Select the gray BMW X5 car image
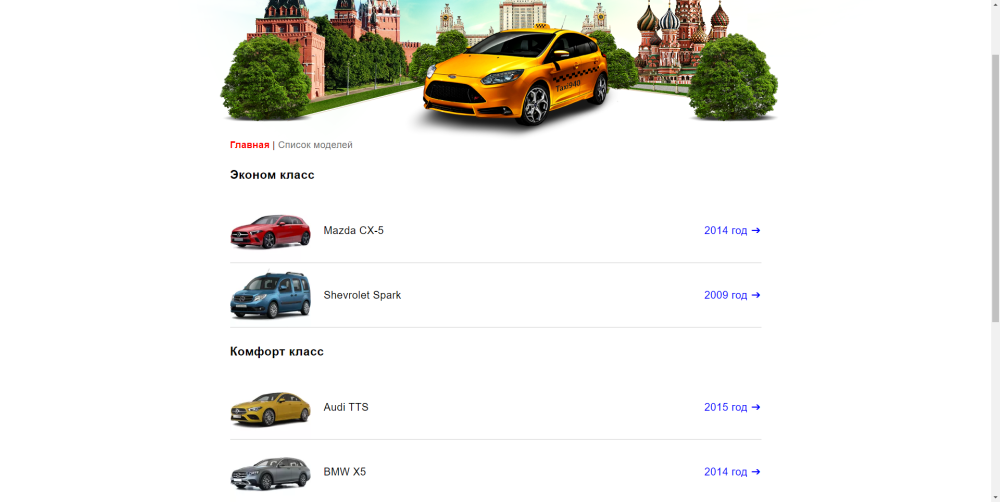1000x502 pixels. pyautogui.click(x=270, y=472)
